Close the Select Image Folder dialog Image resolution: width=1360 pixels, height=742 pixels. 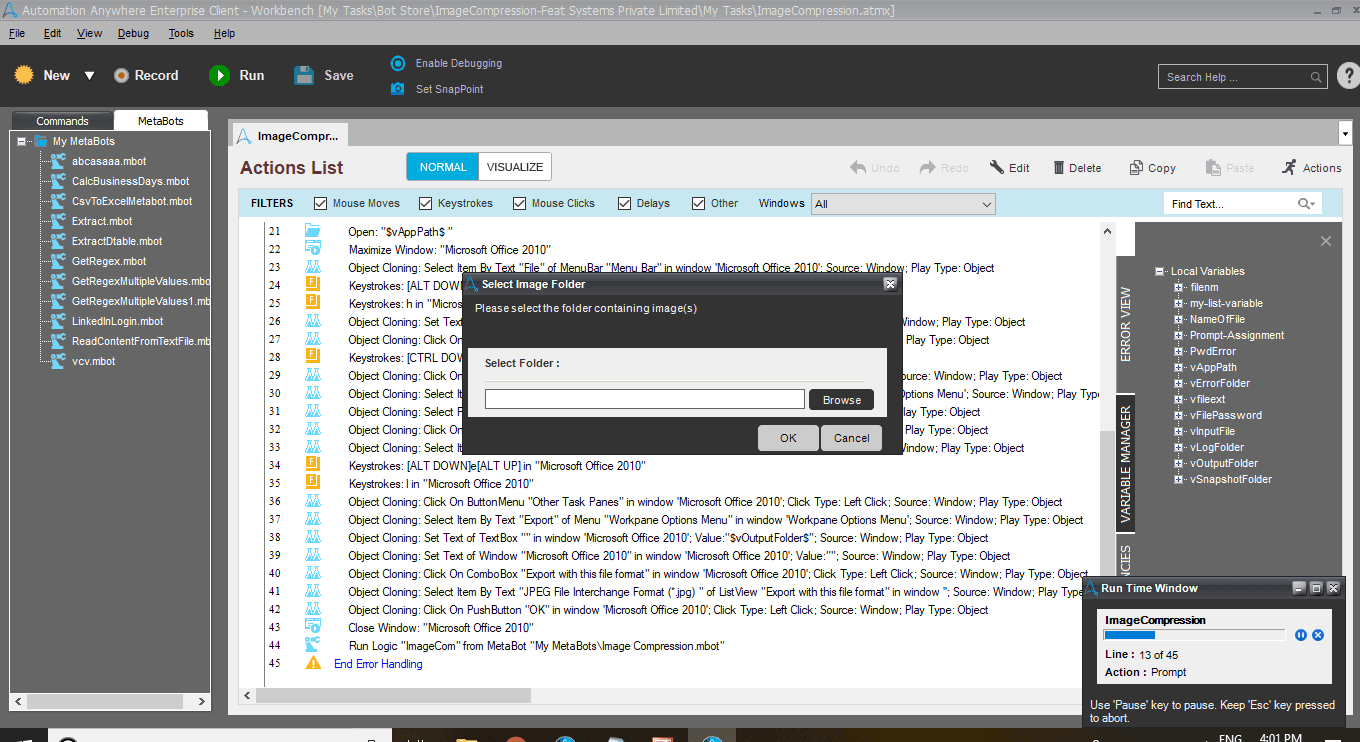click(x=890, y=284)
